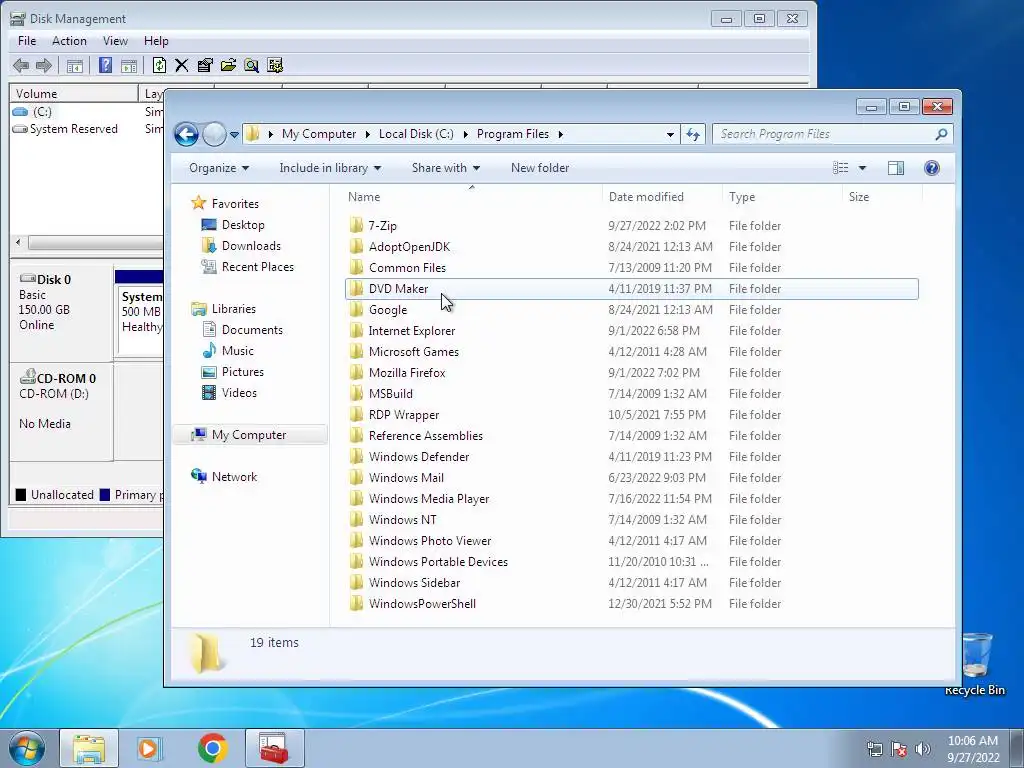
Task: Click the Help icon in Disk Management toolbar
Action: click(105, 65)
